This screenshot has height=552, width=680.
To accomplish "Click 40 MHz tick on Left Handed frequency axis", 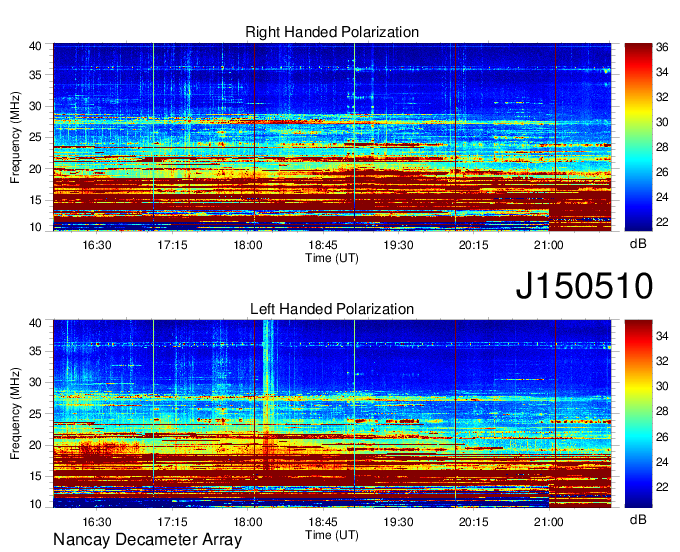I will coord(35,323).
